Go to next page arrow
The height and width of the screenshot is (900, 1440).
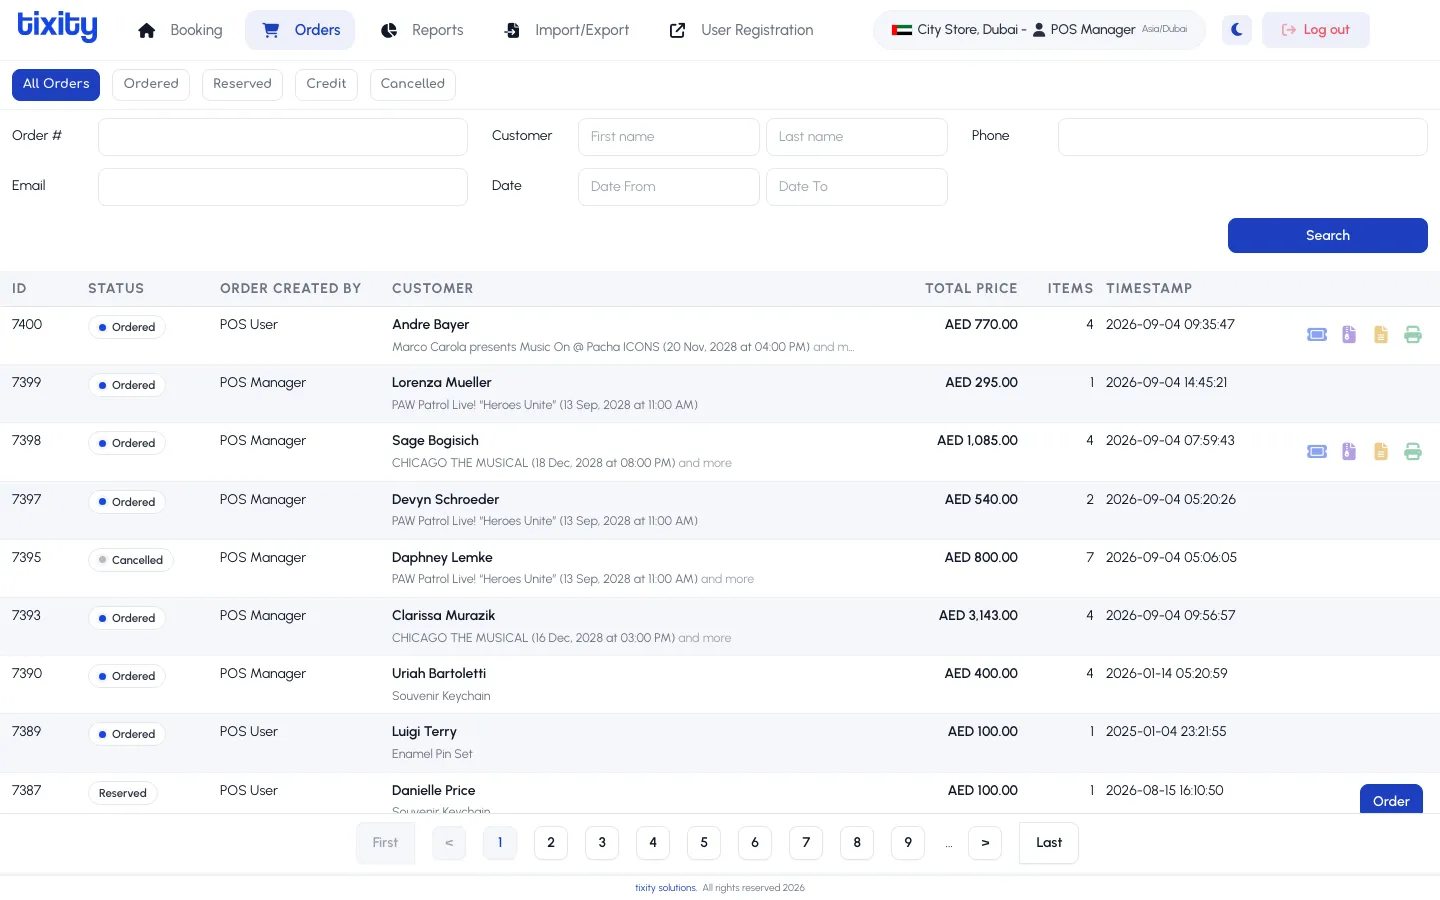(x=985, y=843)
